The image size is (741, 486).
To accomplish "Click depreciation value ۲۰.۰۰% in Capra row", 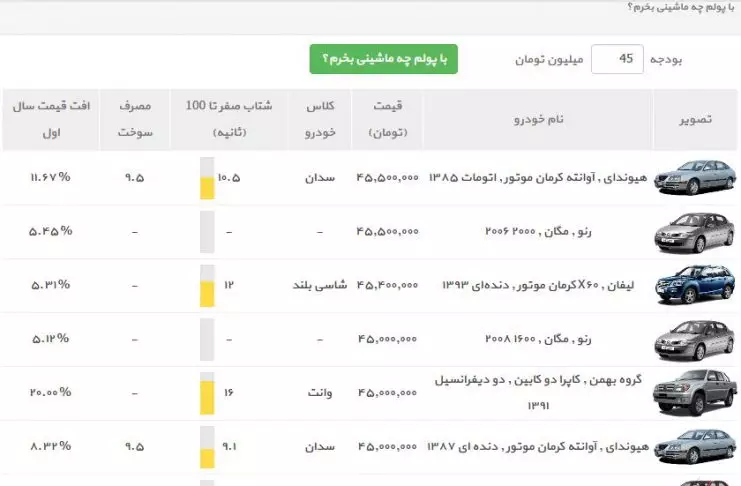I will [x=51, y=392].
